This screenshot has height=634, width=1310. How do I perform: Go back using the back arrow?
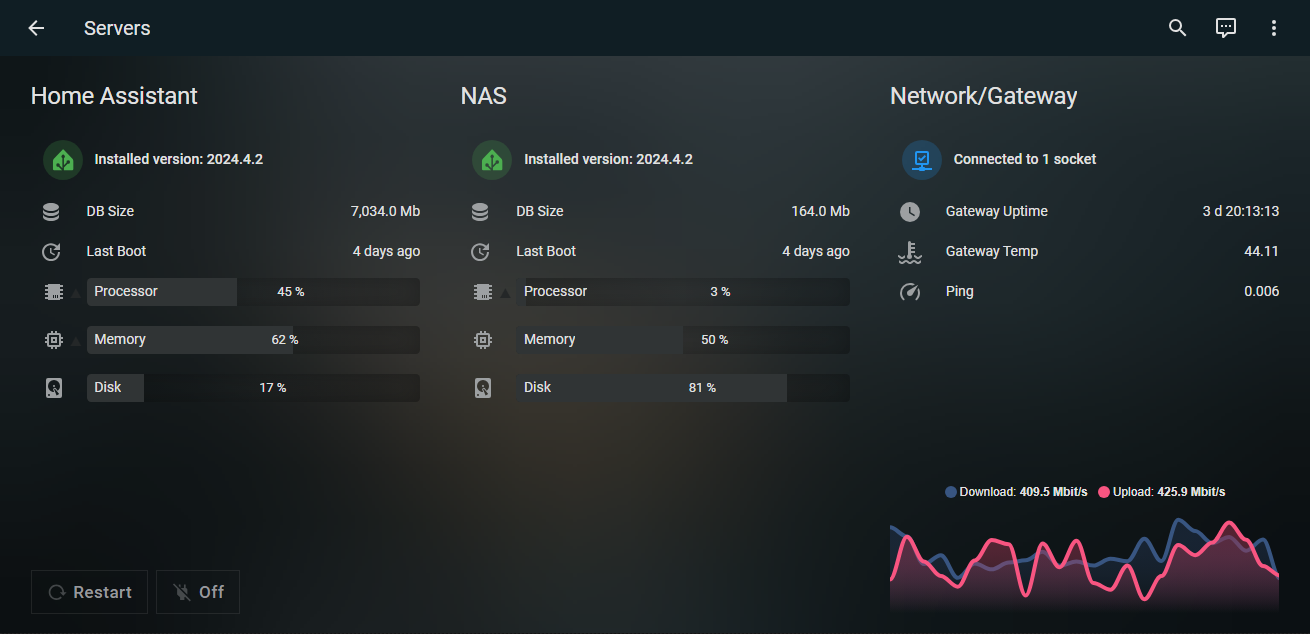click(36, 28)
